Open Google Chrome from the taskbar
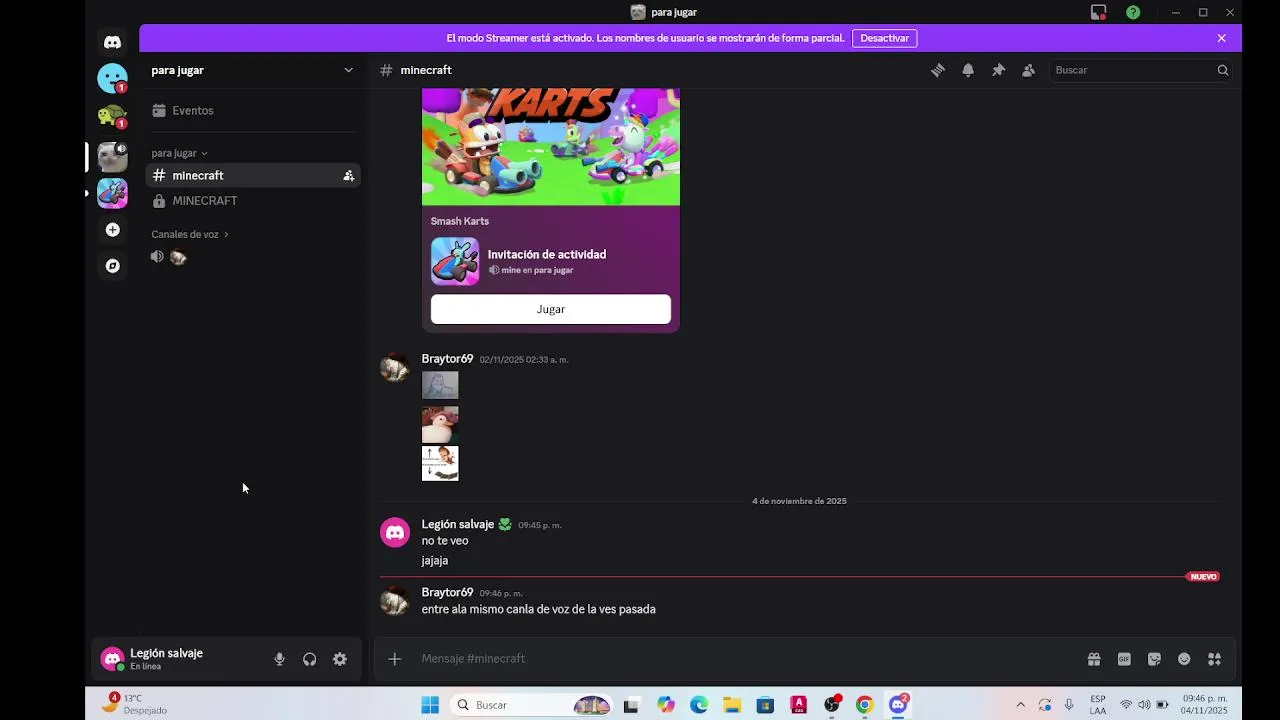 [865, 705]
